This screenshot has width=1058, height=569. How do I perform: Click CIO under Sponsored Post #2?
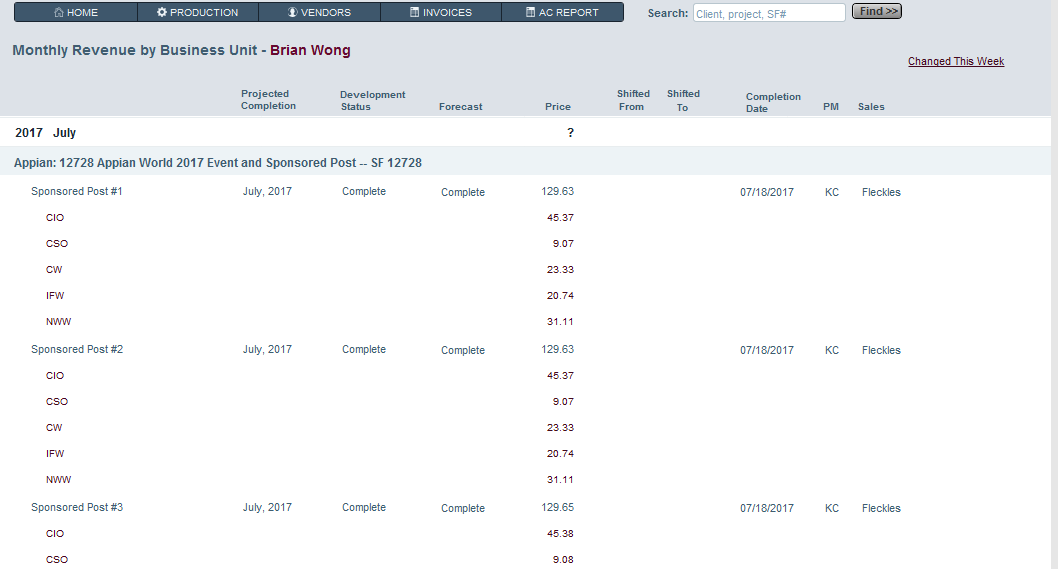(x=55, y=375)
